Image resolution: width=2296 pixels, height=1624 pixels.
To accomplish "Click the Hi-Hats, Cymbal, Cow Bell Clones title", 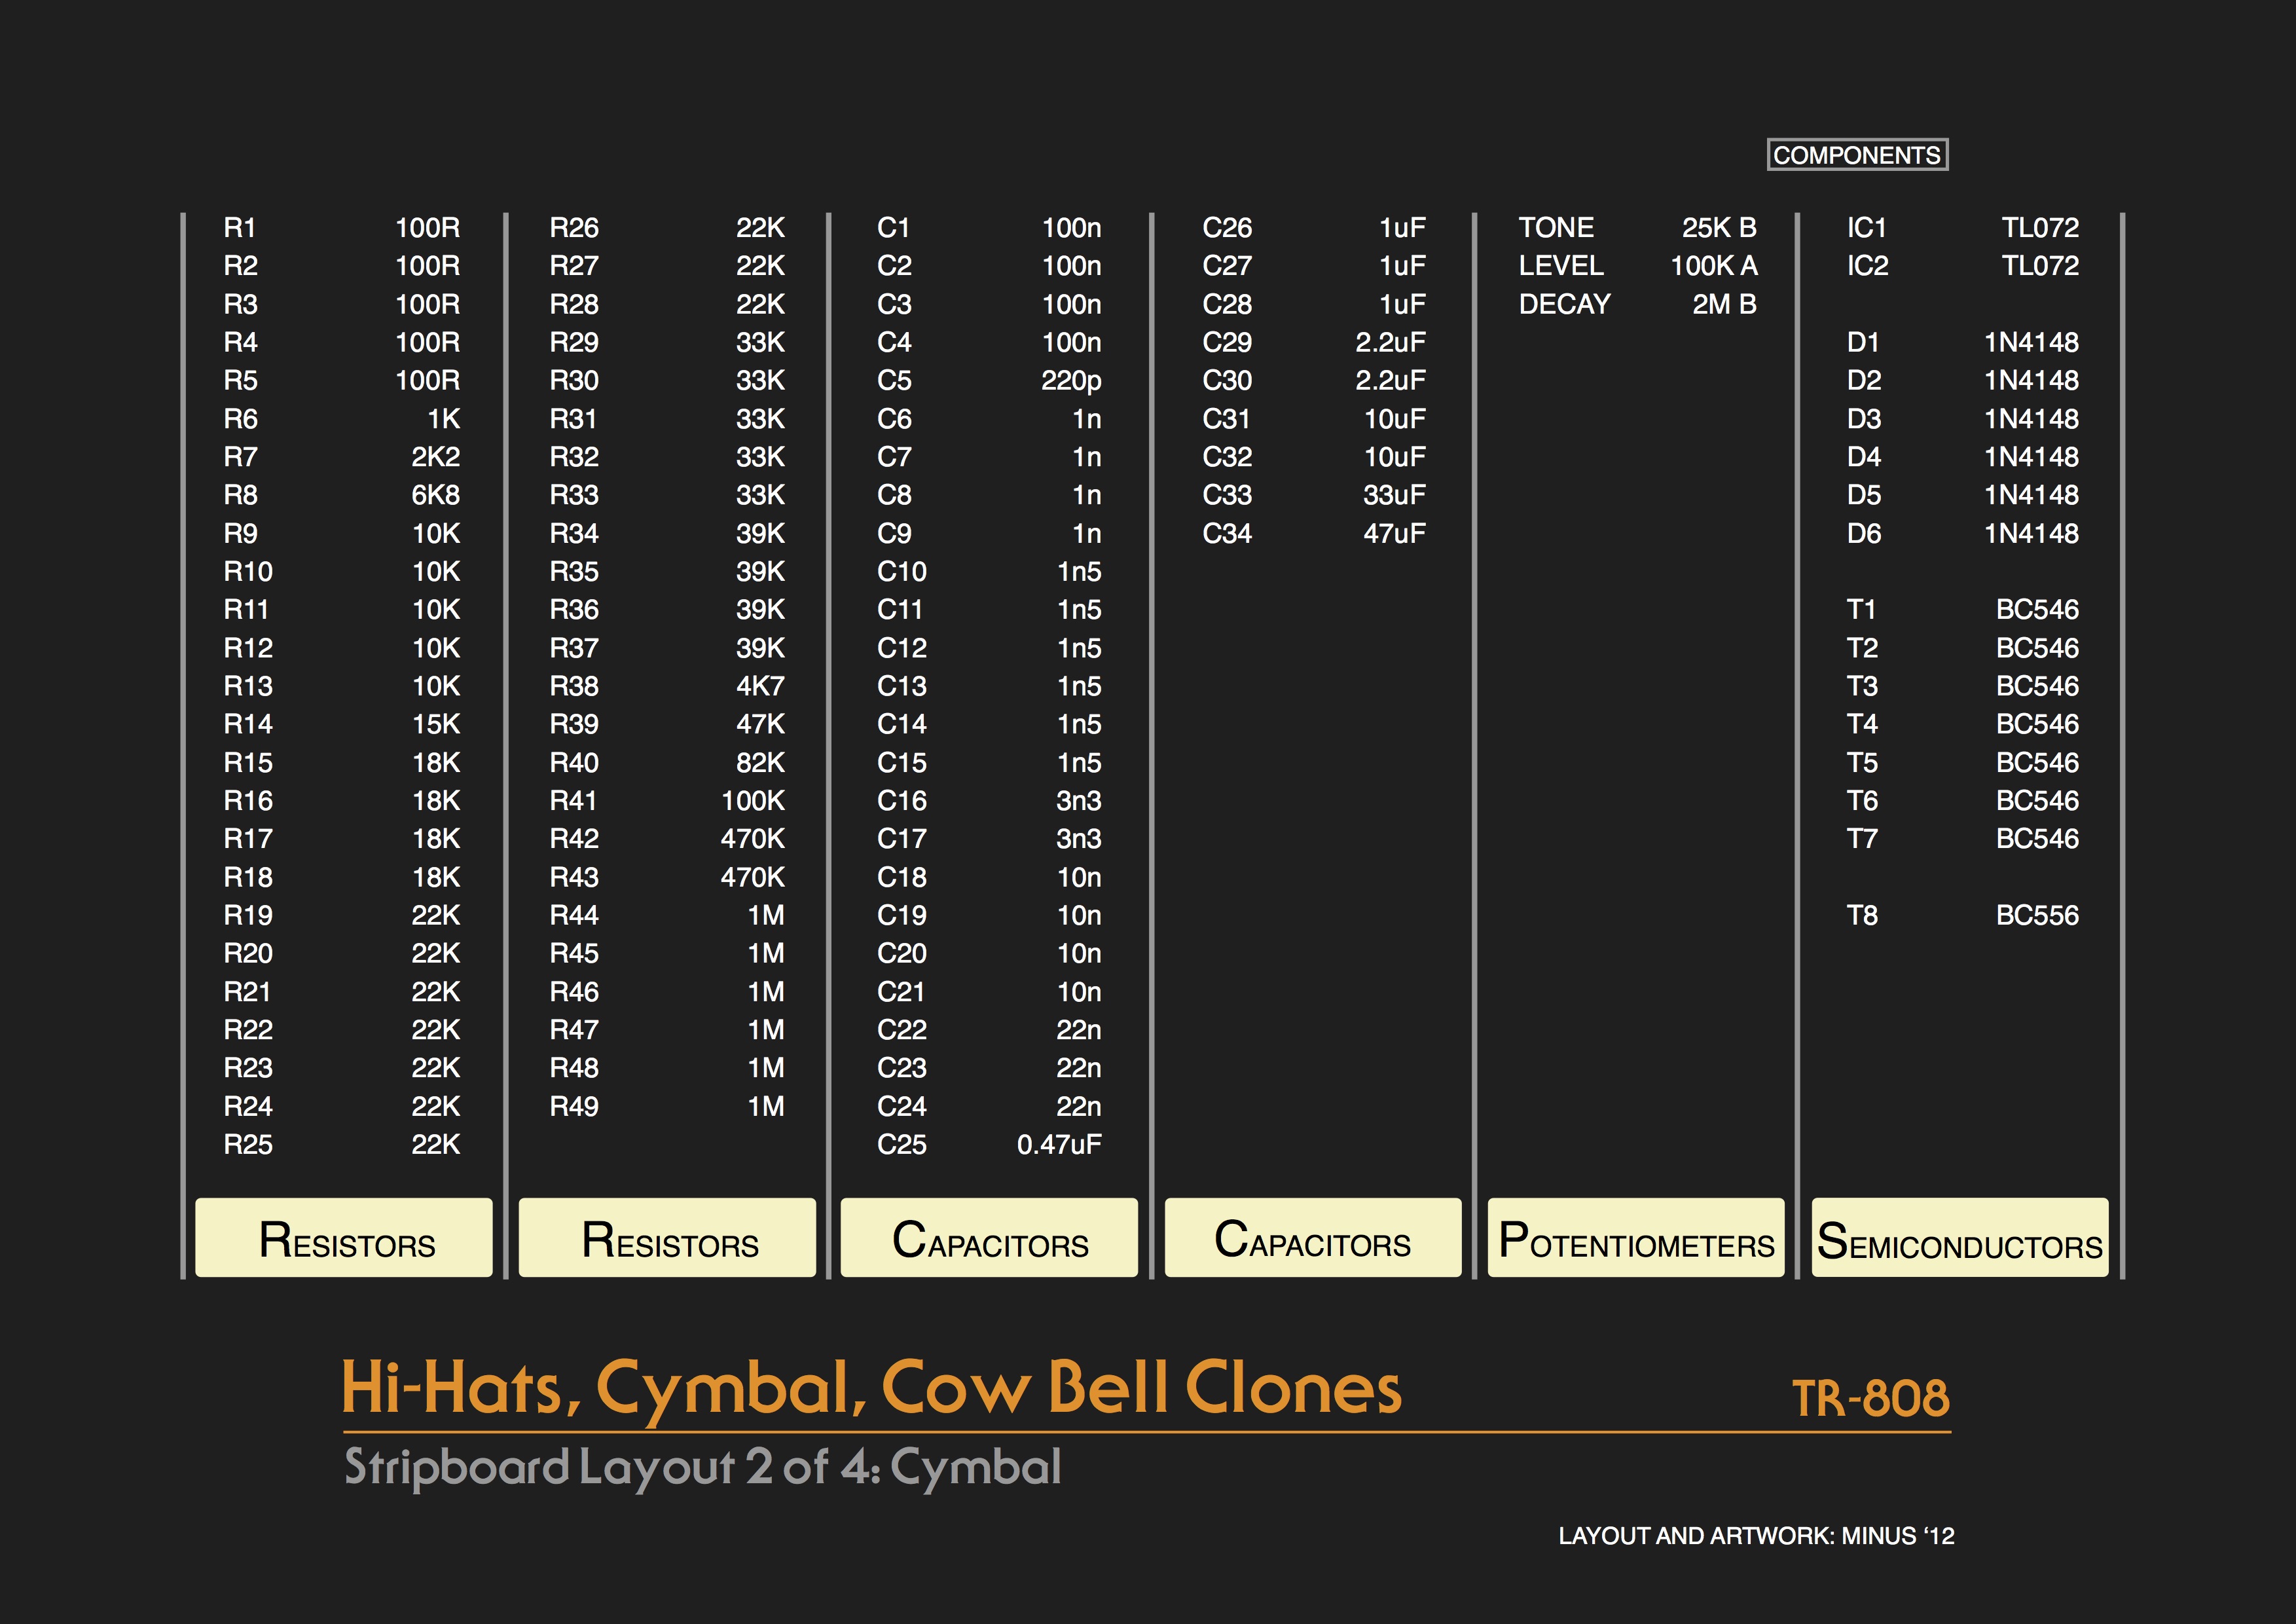I will (871, 1388).
